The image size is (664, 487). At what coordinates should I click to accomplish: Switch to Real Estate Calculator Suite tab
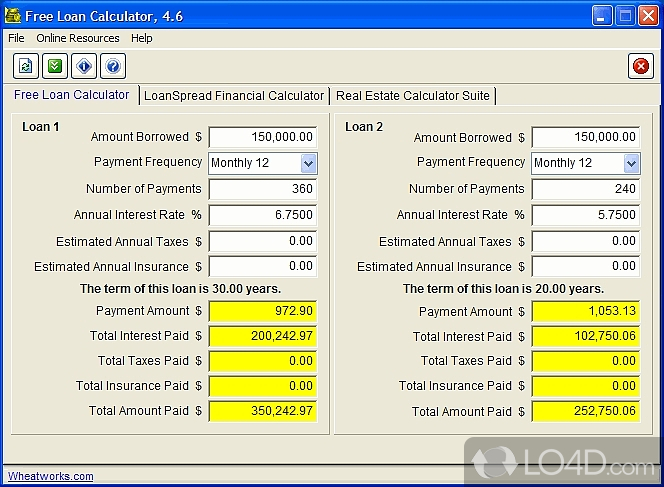click(412, 96)
